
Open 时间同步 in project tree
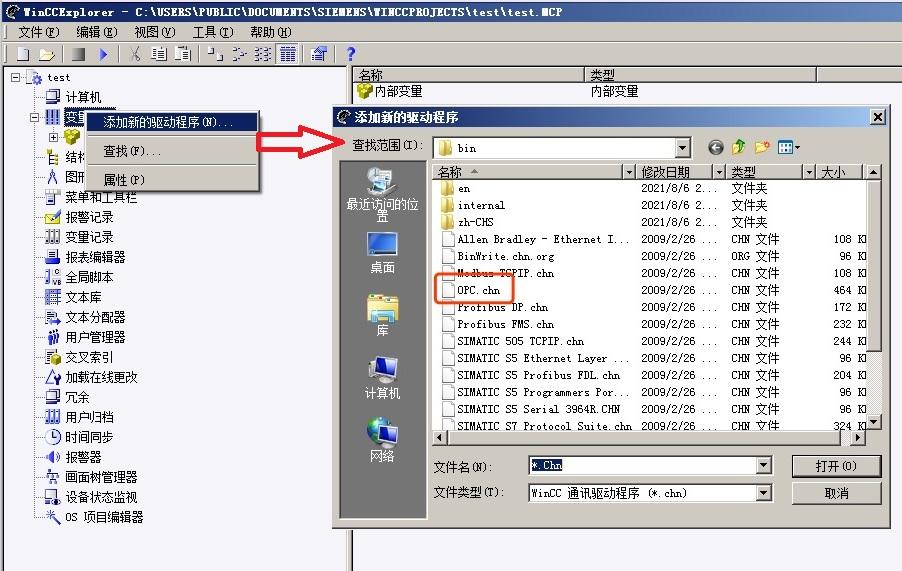pyautogui.click(x=89, y=437)
